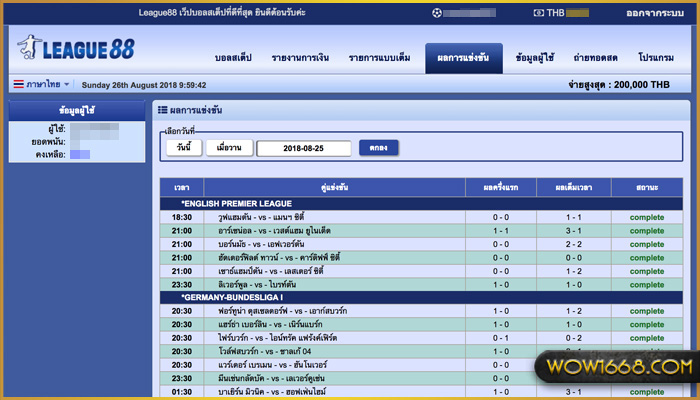
Task: Open the บอลสเต็ป menu tab
Action: tap(232, 58)
